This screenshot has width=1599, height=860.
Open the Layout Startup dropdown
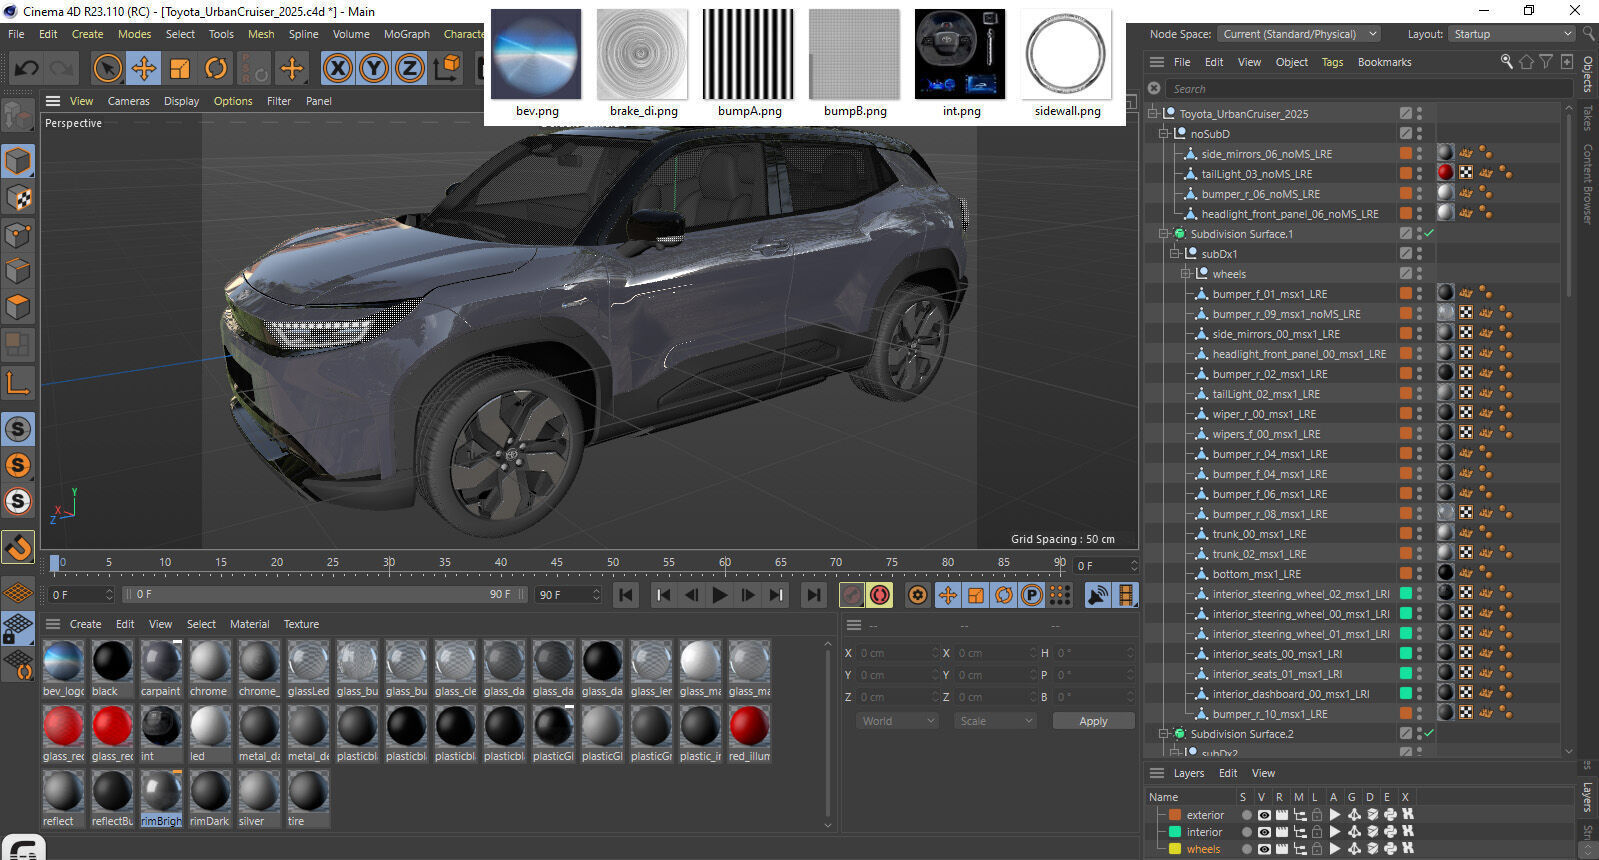1513,34
